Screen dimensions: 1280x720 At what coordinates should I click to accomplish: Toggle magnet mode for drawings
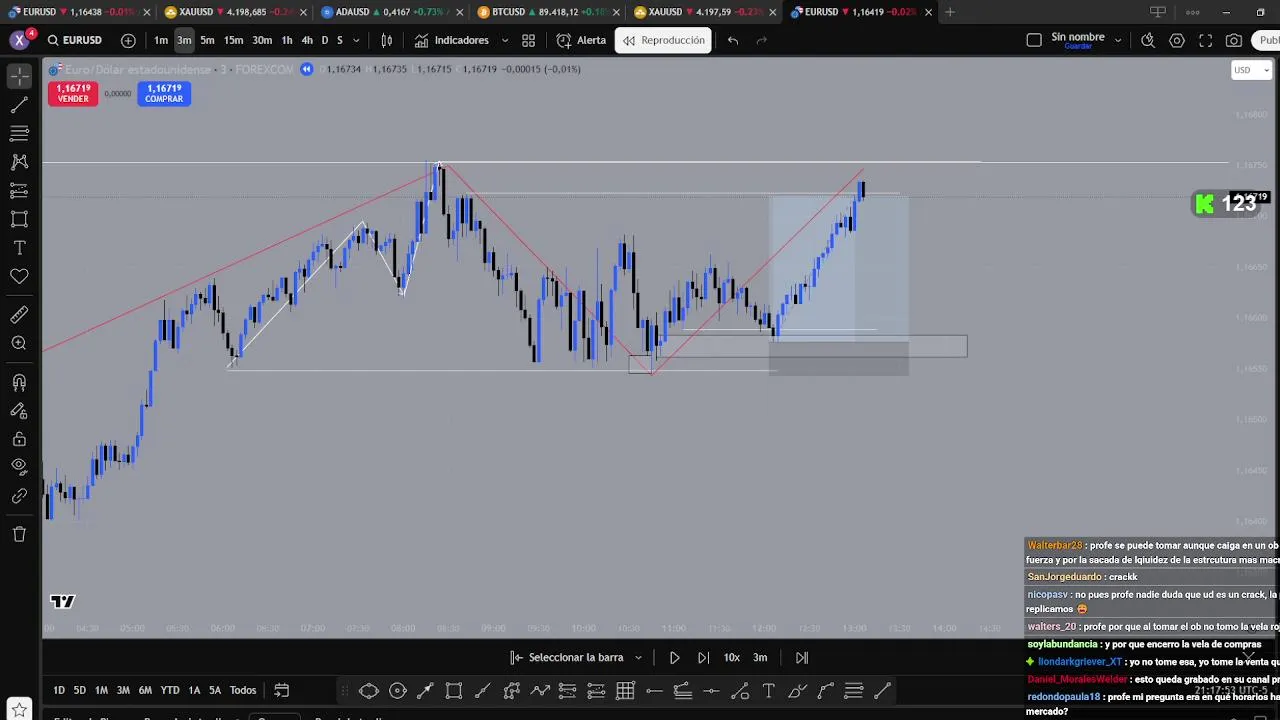coord(19,382)
